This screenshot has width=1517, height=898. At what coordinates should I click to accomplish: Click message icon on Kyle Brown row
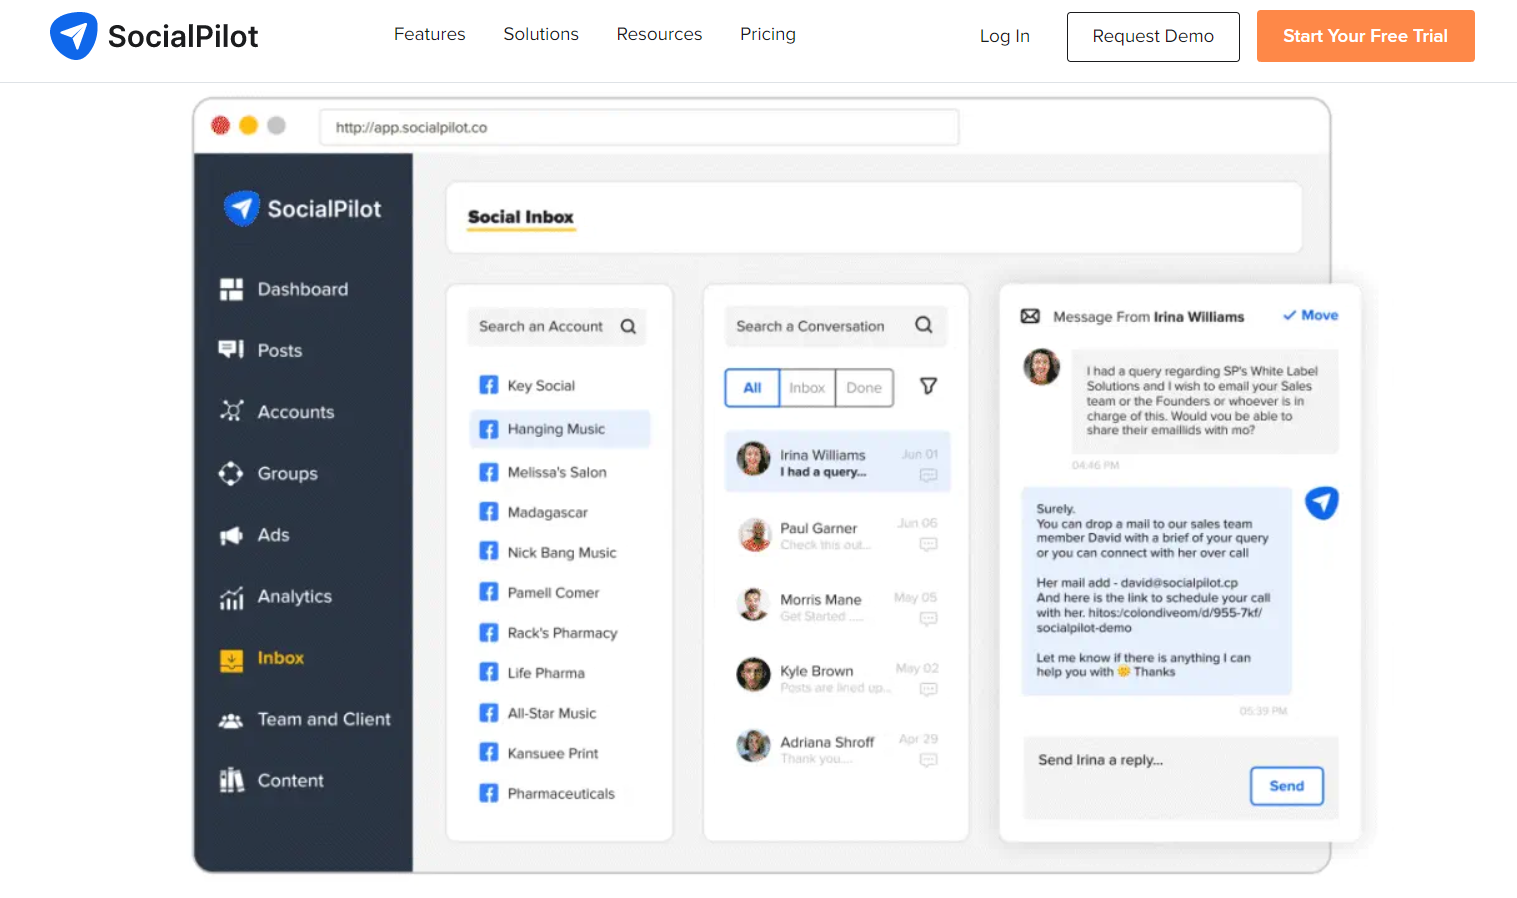pyautogui.click(x=928, y=689)
